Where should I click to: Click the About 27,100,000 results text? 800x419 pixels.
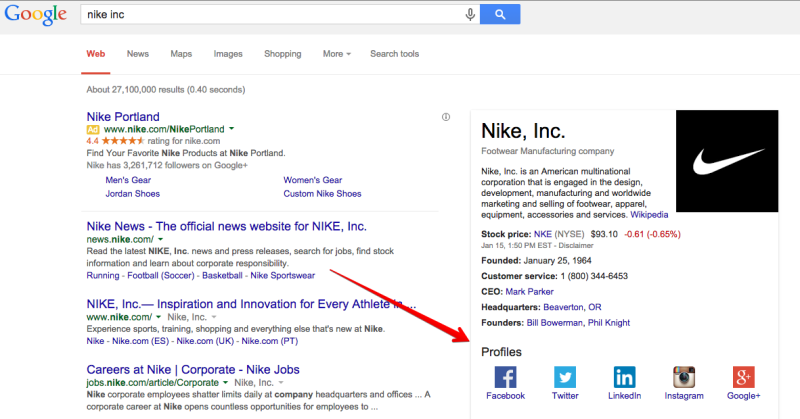tap(166, 89)
